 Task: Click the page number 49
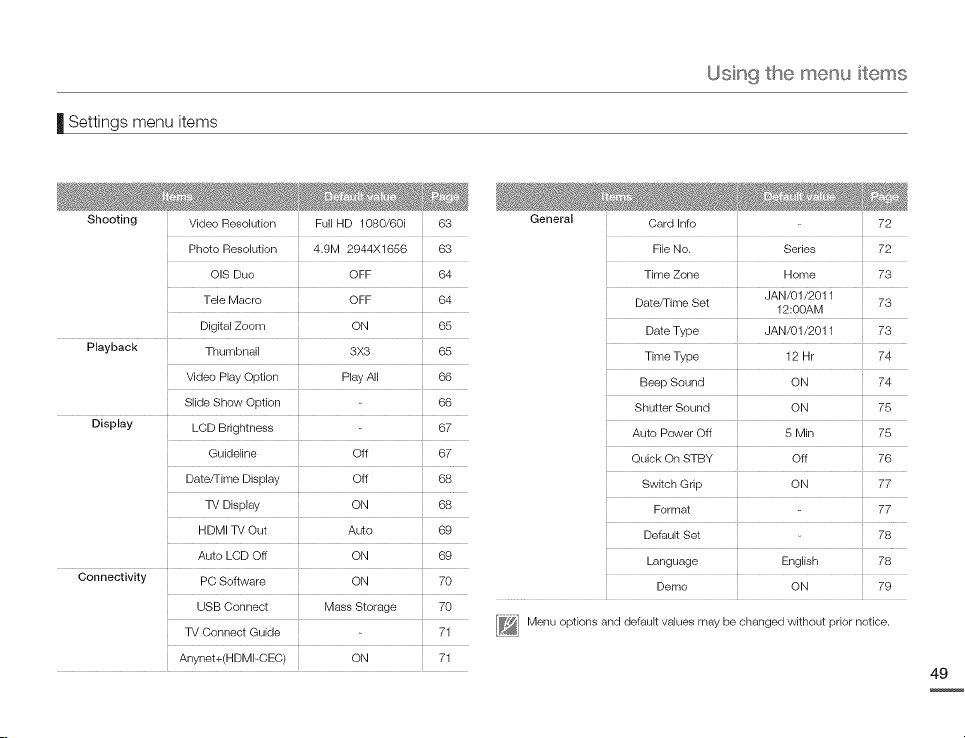coord(939,673)
